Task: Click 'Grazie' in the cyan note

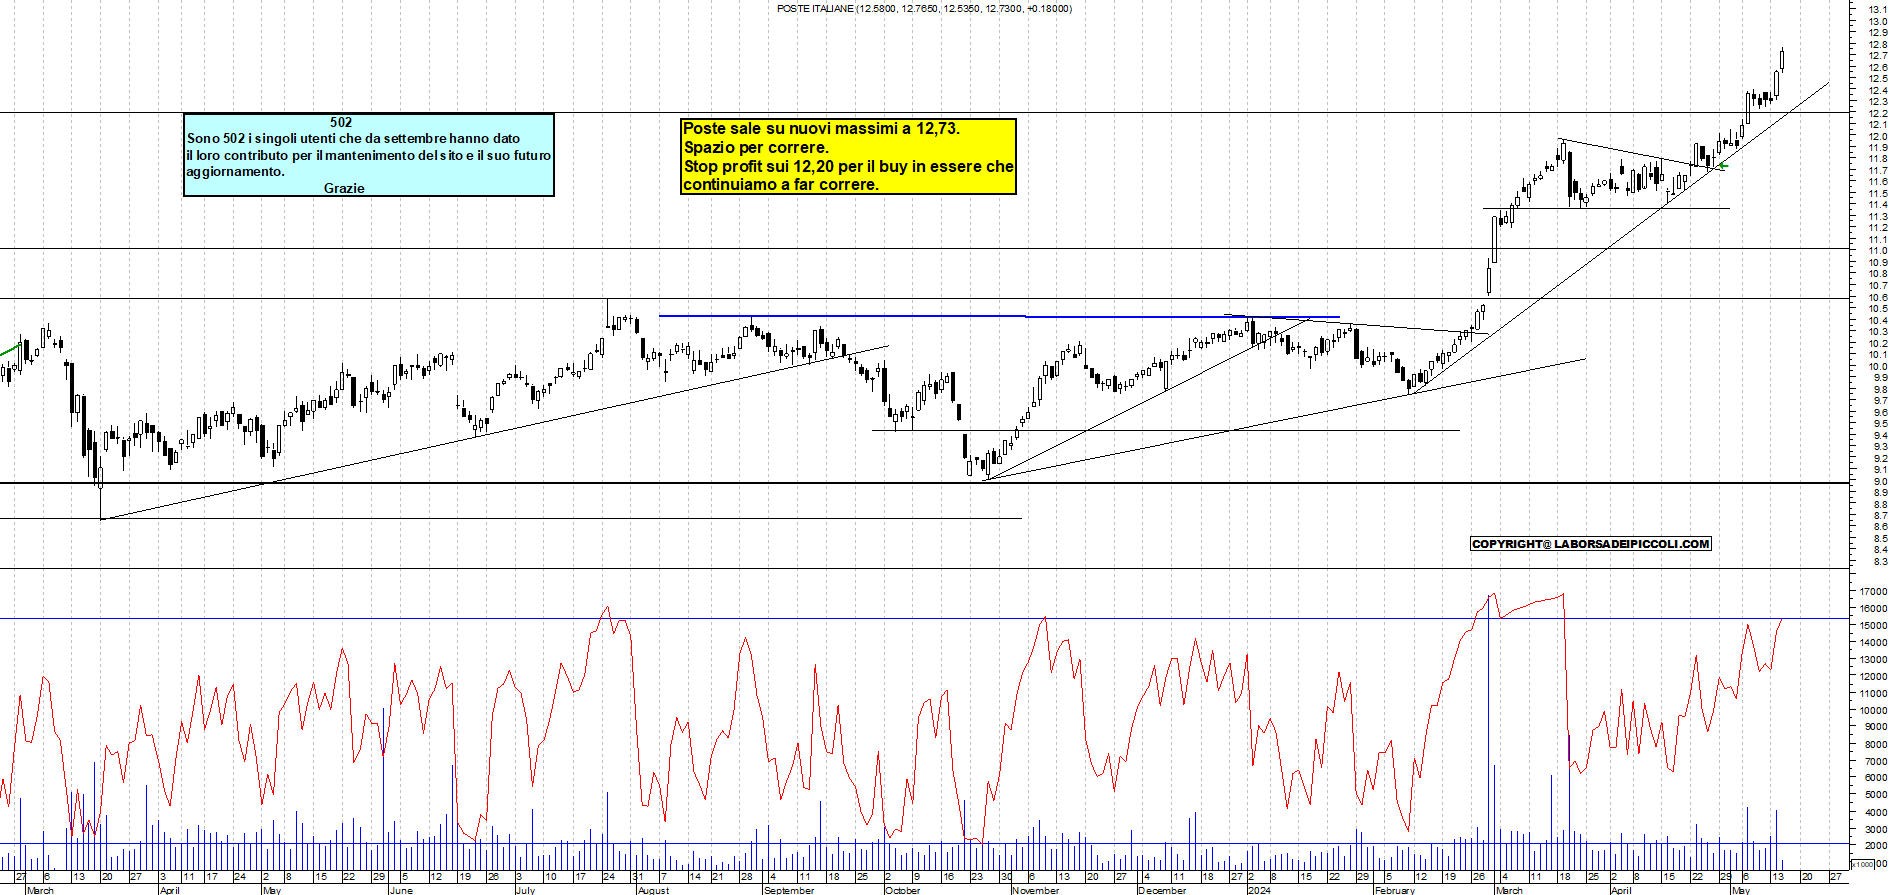Action: [x=344, y=188]
